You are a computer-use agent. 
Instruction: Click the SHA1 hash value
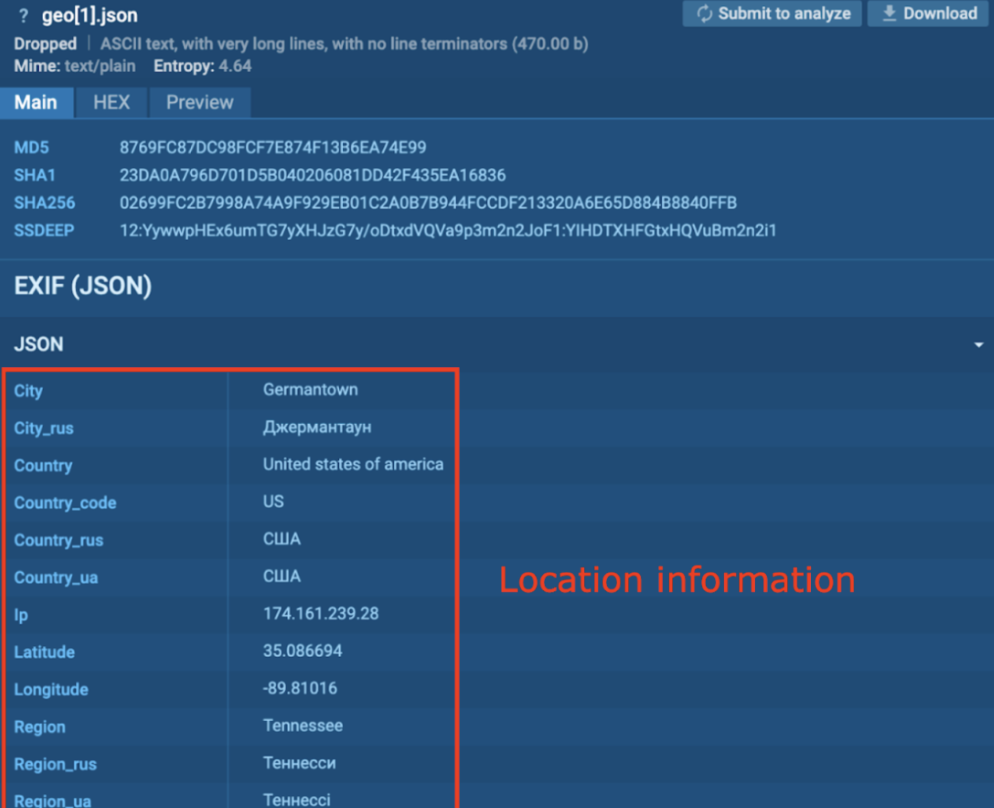click(x=312, y=175)
